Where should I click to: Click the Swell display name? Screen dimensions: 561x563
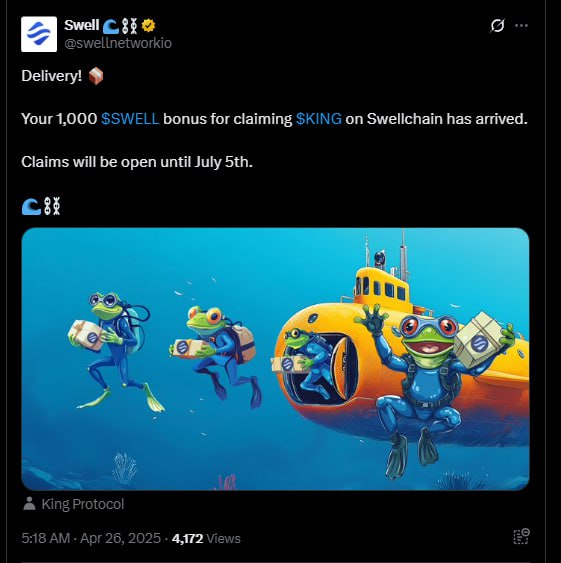(x=82, y=25)
